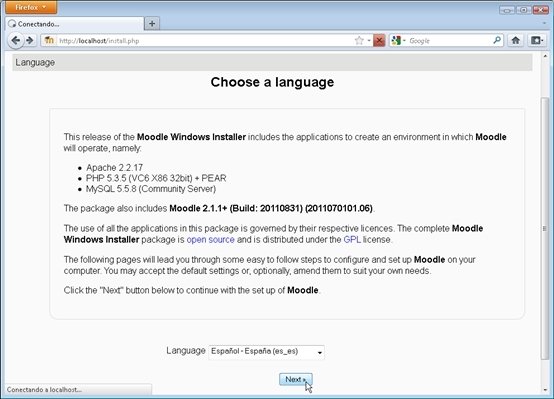Bookmark this page with the star icon

pos(359,41)
